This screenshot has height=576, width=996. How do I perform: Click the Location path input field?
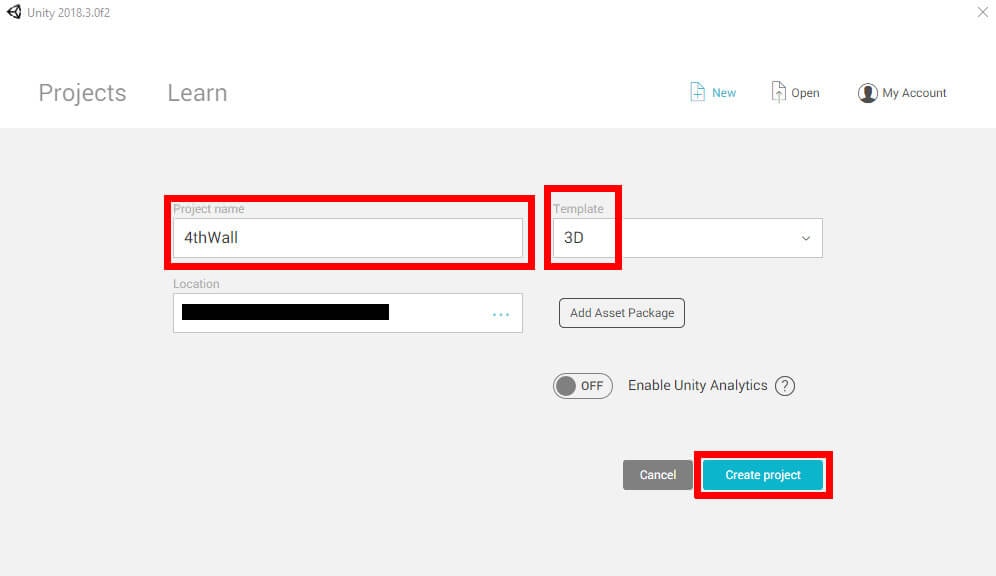tap(348, 313)
